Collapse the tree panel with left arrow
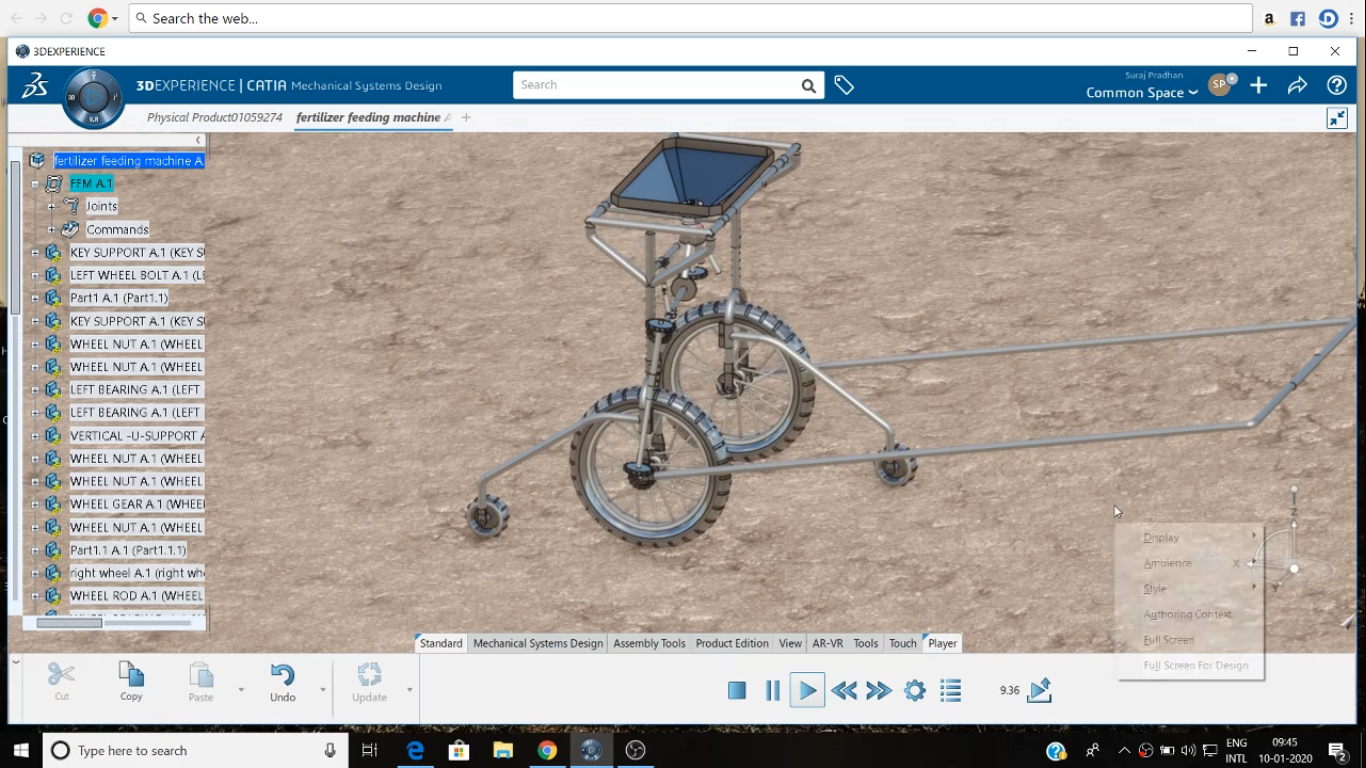The image size is (1366, 768). coord(198,140)
